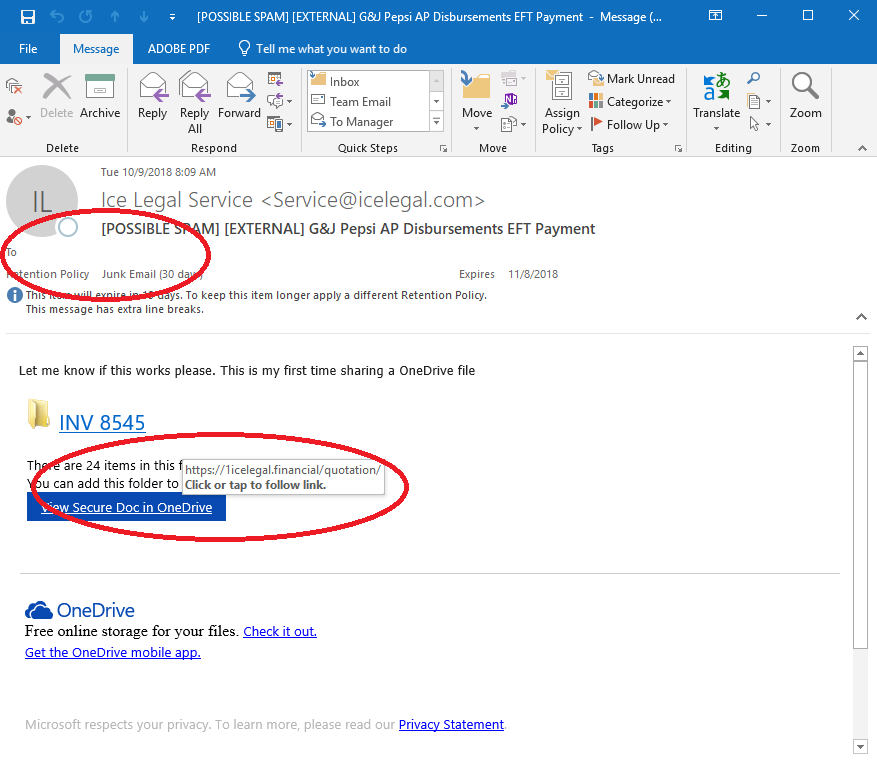
Task: Click View Secure Doc in OneDrive button
Action: 126,507
